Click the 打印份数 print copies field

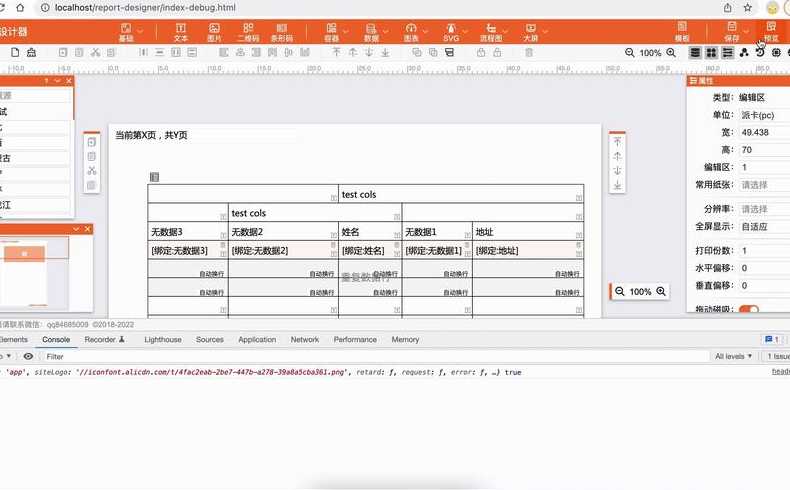click(x=764, y=250)
